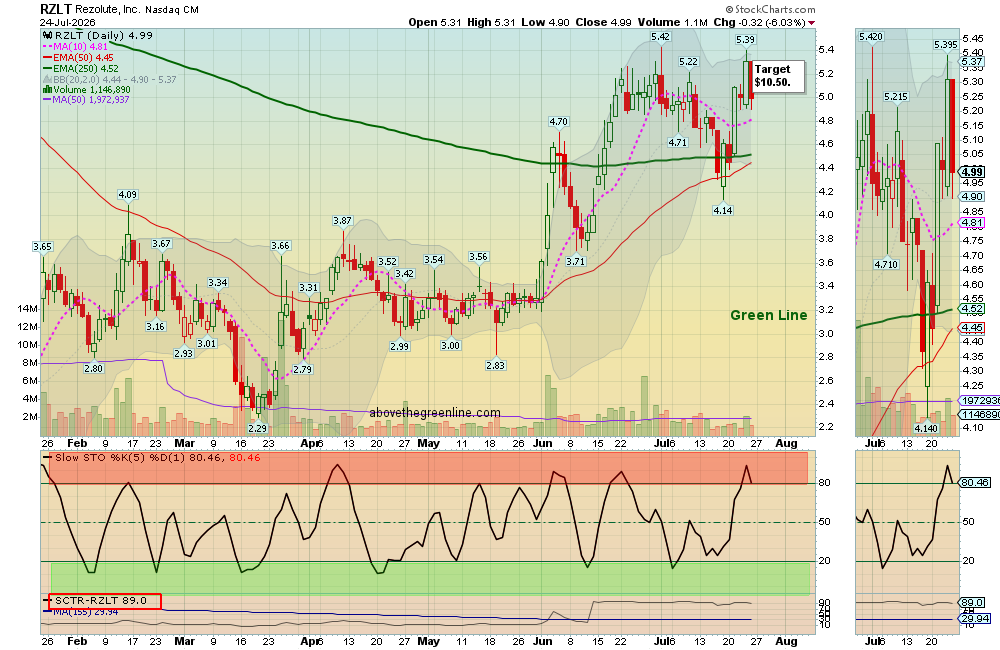Click the Chg -0.32 (-6.03%) value

(759, 22)
